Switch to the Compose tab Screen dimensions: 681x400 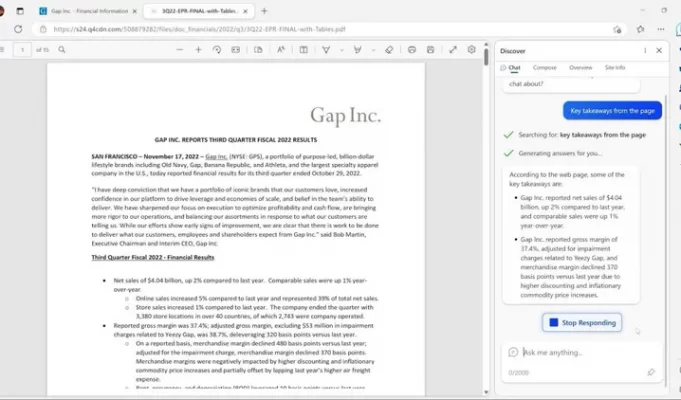pos(544,67)
